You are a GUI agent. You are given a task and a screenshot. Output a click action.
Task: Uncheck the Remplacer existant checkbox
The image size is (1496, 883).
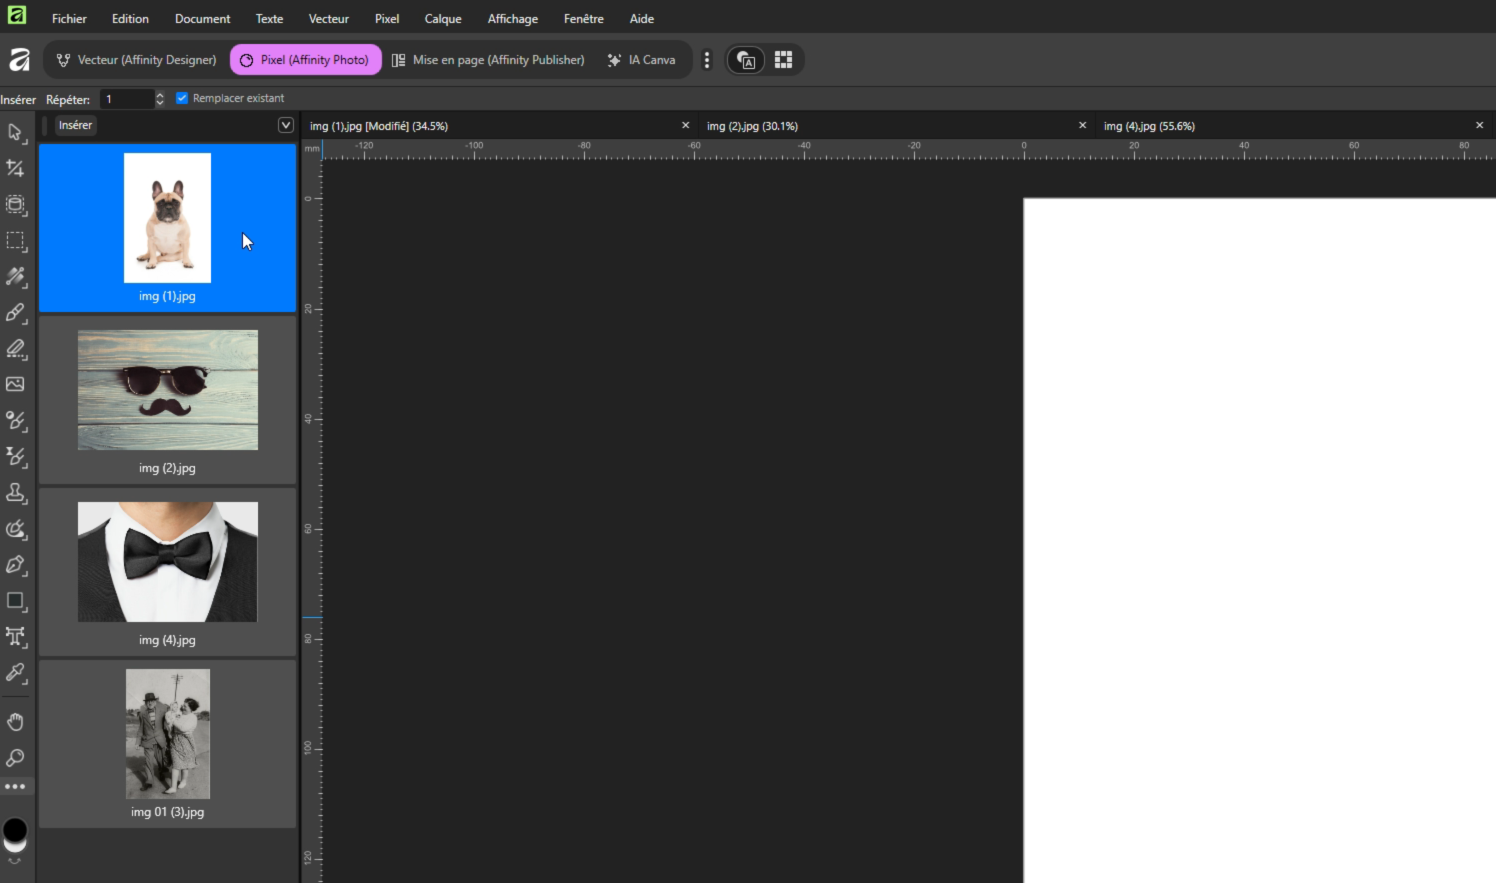click(x=182, y=98)
